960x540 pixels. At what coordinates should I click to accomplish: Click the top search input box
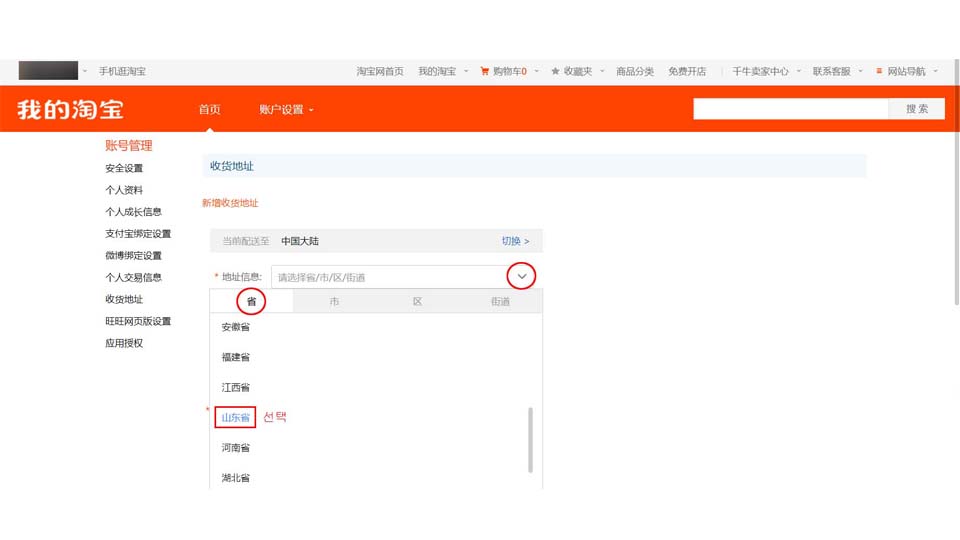coord(790,109)
